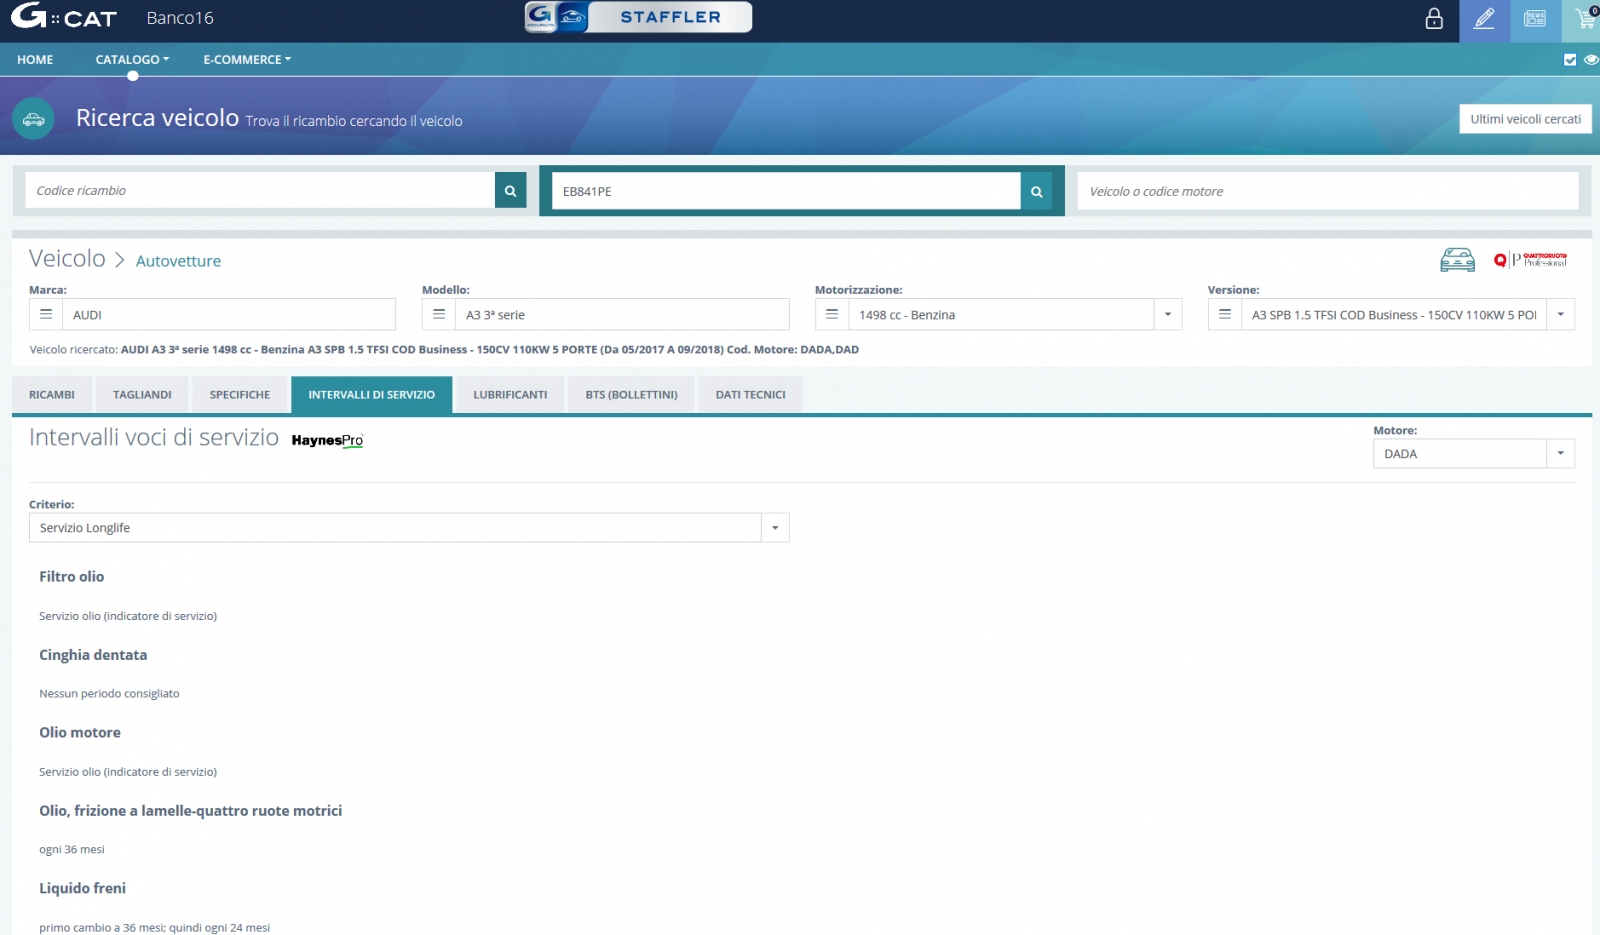Click Ultimi veicoli cercati button

[x=1525, y=119]
